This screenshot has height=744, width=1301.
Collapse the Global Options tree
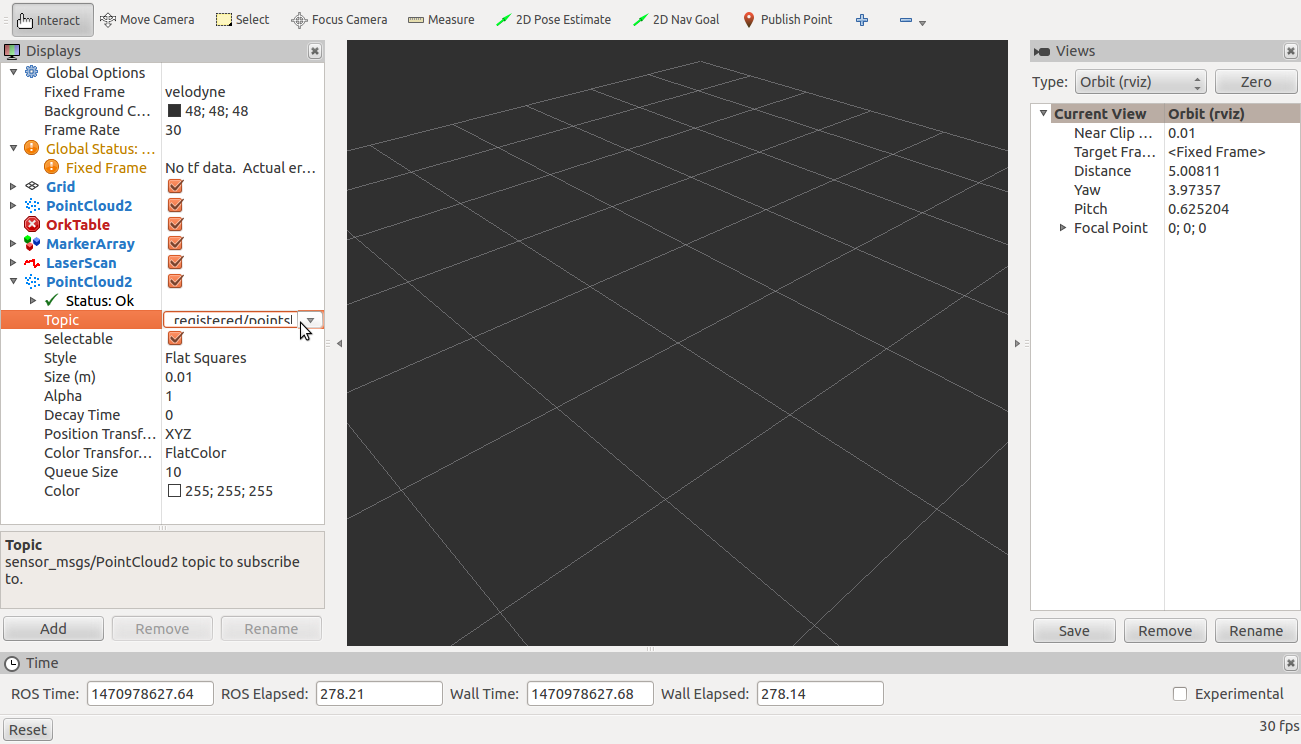pyautogui.click(x=13, y=72)
